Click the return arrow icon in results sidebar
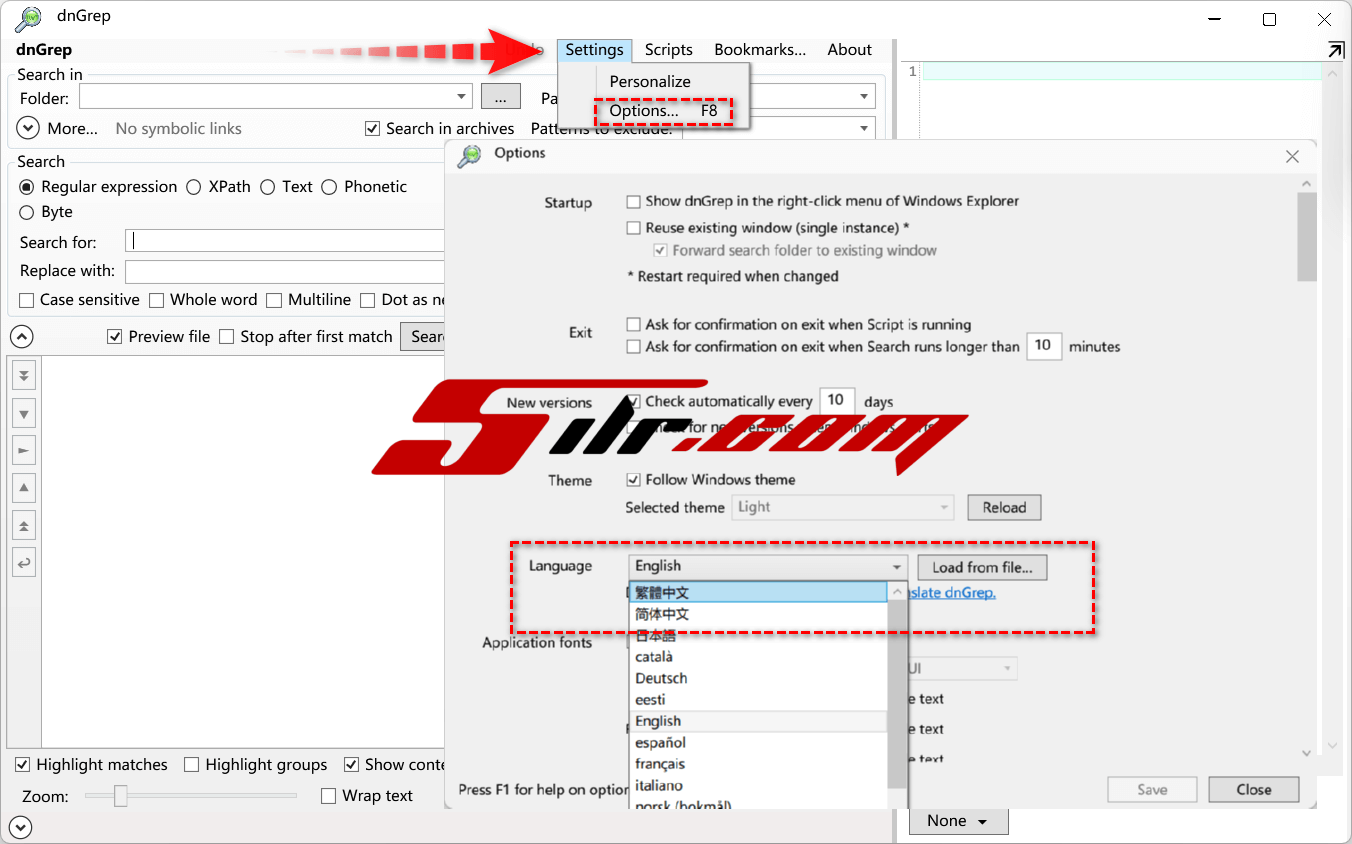The height and width of the screenshot is (844, 1352). pos(25,563)
